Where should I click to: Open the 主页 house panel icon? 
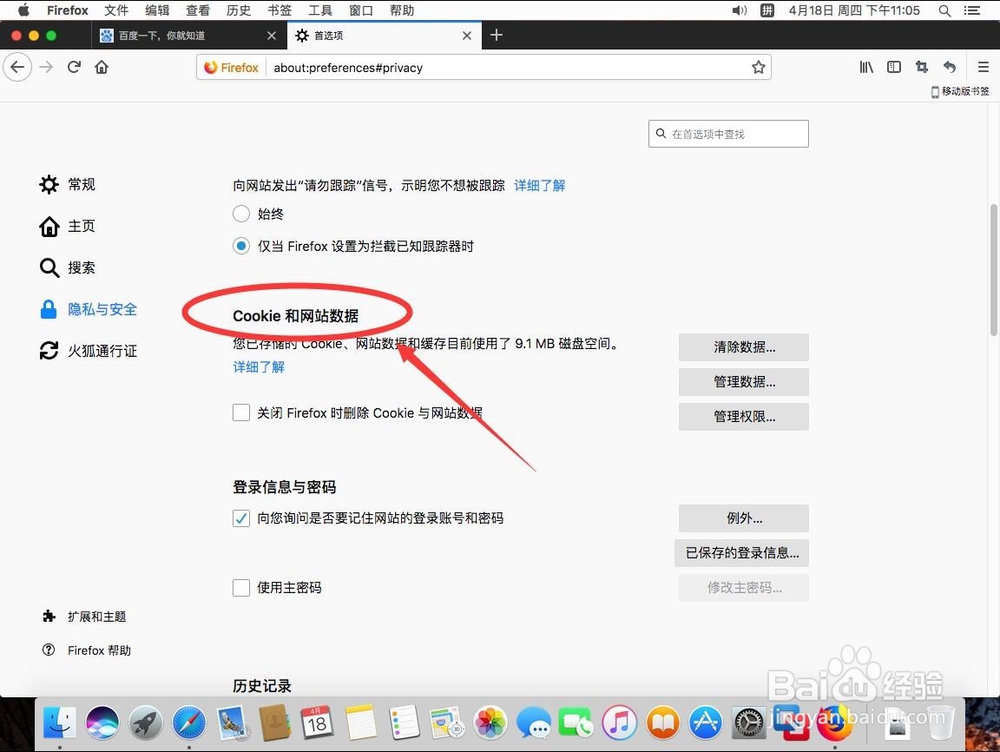[x=48, y=226]
